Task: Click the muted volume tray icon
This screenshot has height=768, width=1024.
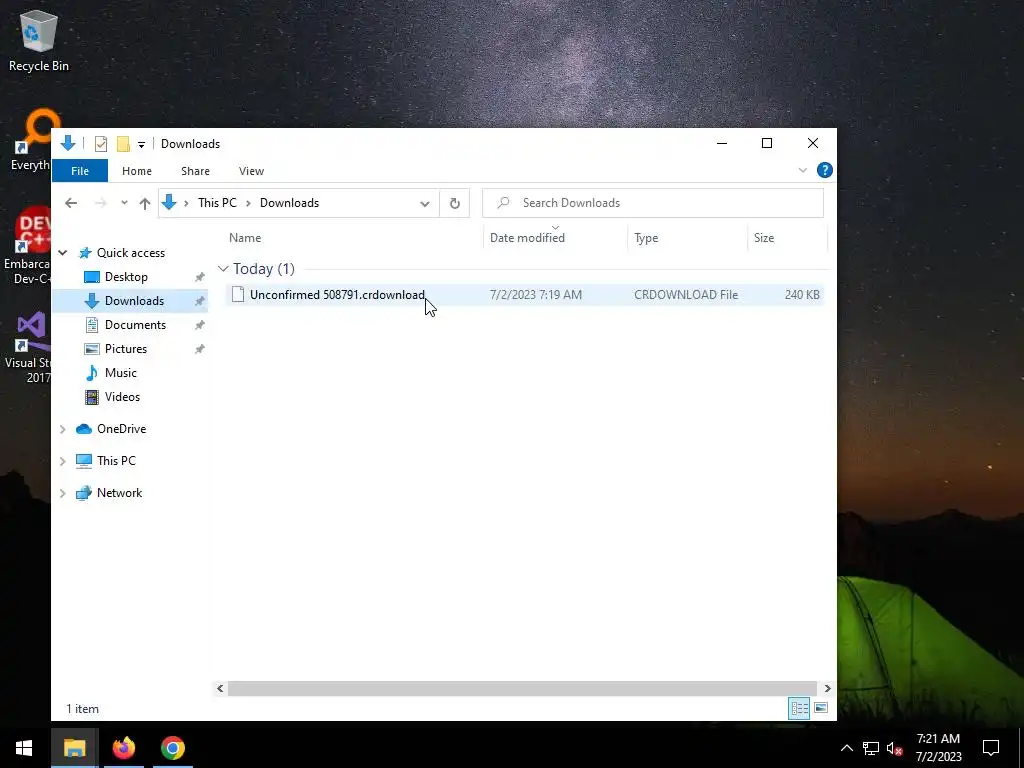Action: coord(895,748)
